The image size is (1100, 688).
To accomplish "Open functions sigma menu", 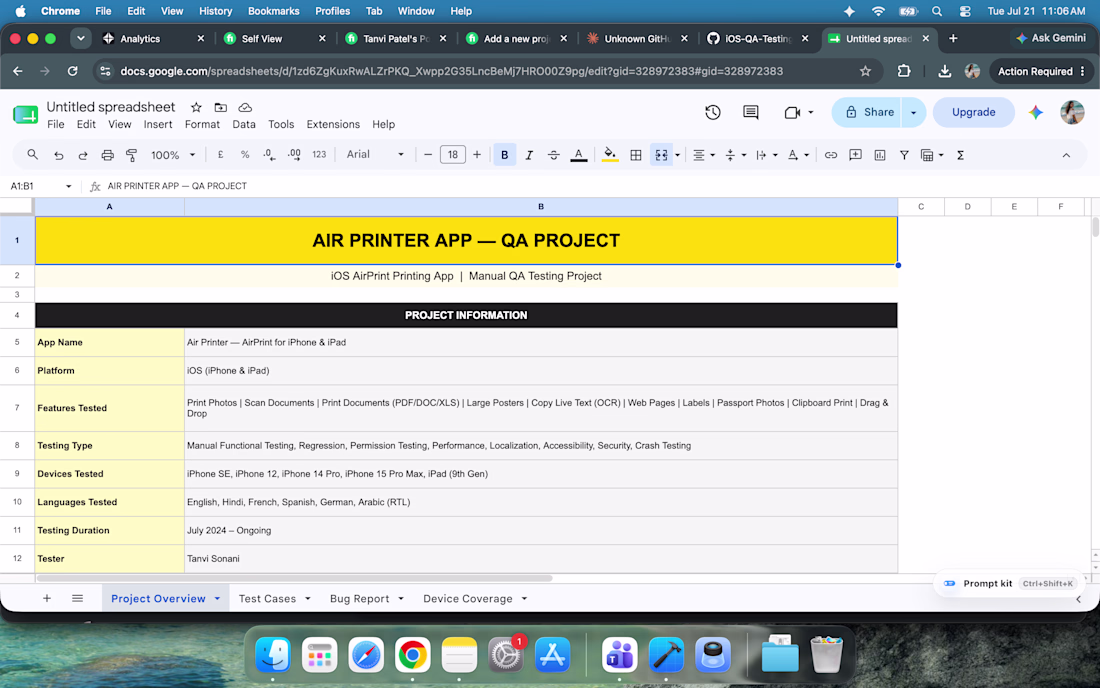I will click(960, 155).
